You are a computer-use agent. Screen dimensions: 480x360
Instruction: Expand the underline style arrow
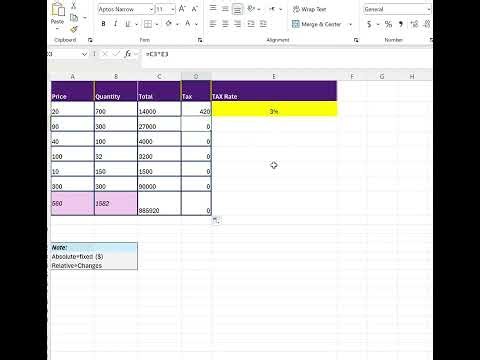(136, 24)
